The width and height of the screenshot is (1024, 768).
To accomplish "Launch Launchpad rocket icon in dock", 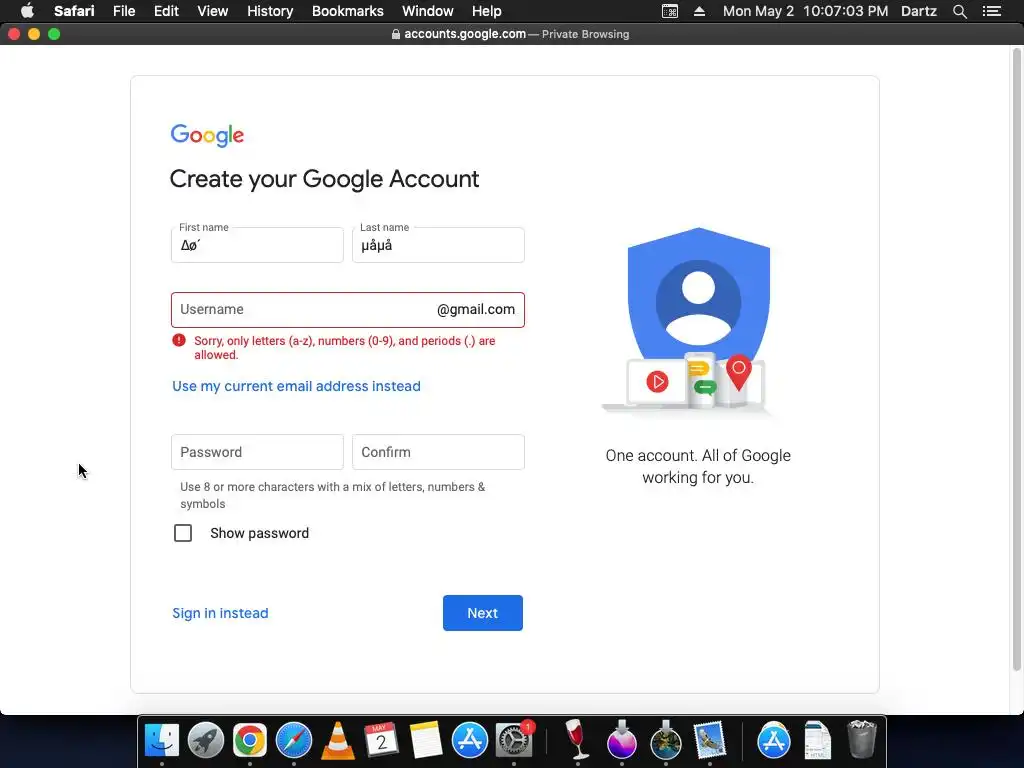I will (x=206, y=741).
